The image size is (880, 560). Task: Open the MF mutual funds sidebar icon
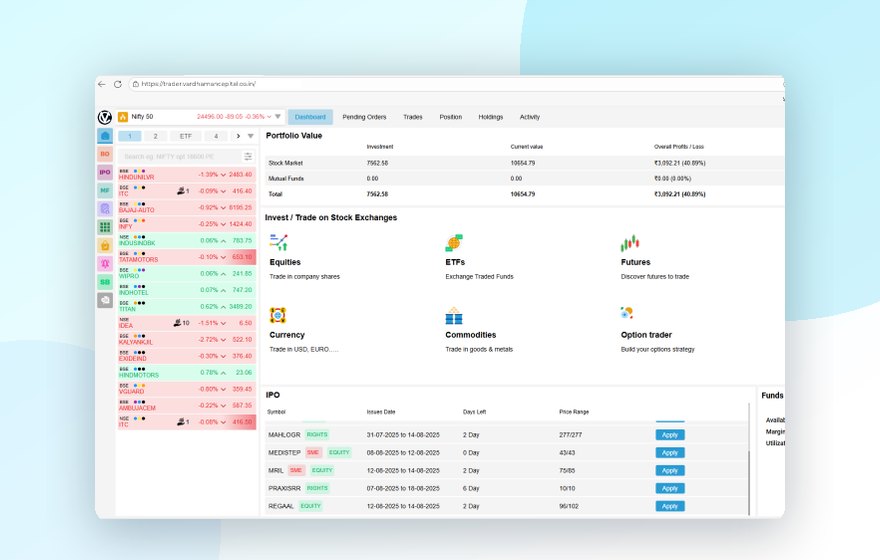tap(105, 191)
